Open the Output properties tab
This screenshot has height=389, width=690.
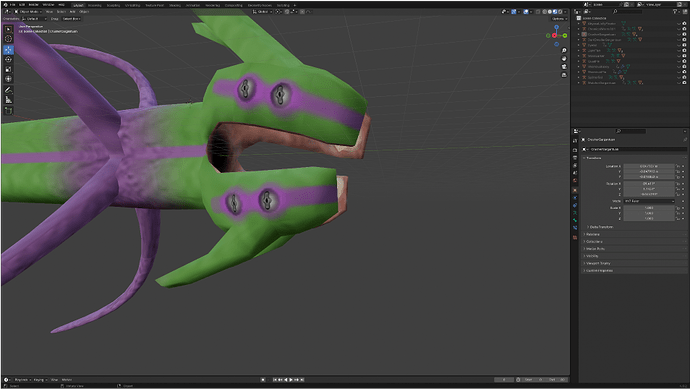coord(575,158)
